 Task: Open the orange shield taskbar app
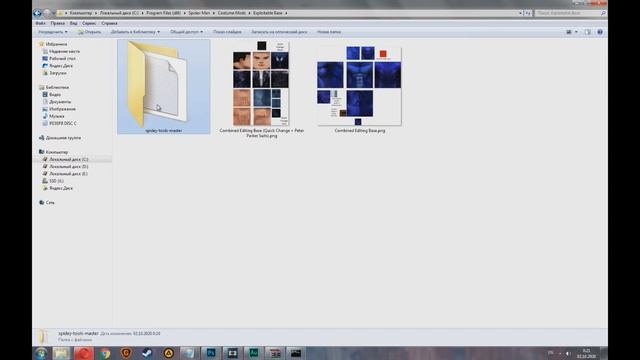coord(126,353)
